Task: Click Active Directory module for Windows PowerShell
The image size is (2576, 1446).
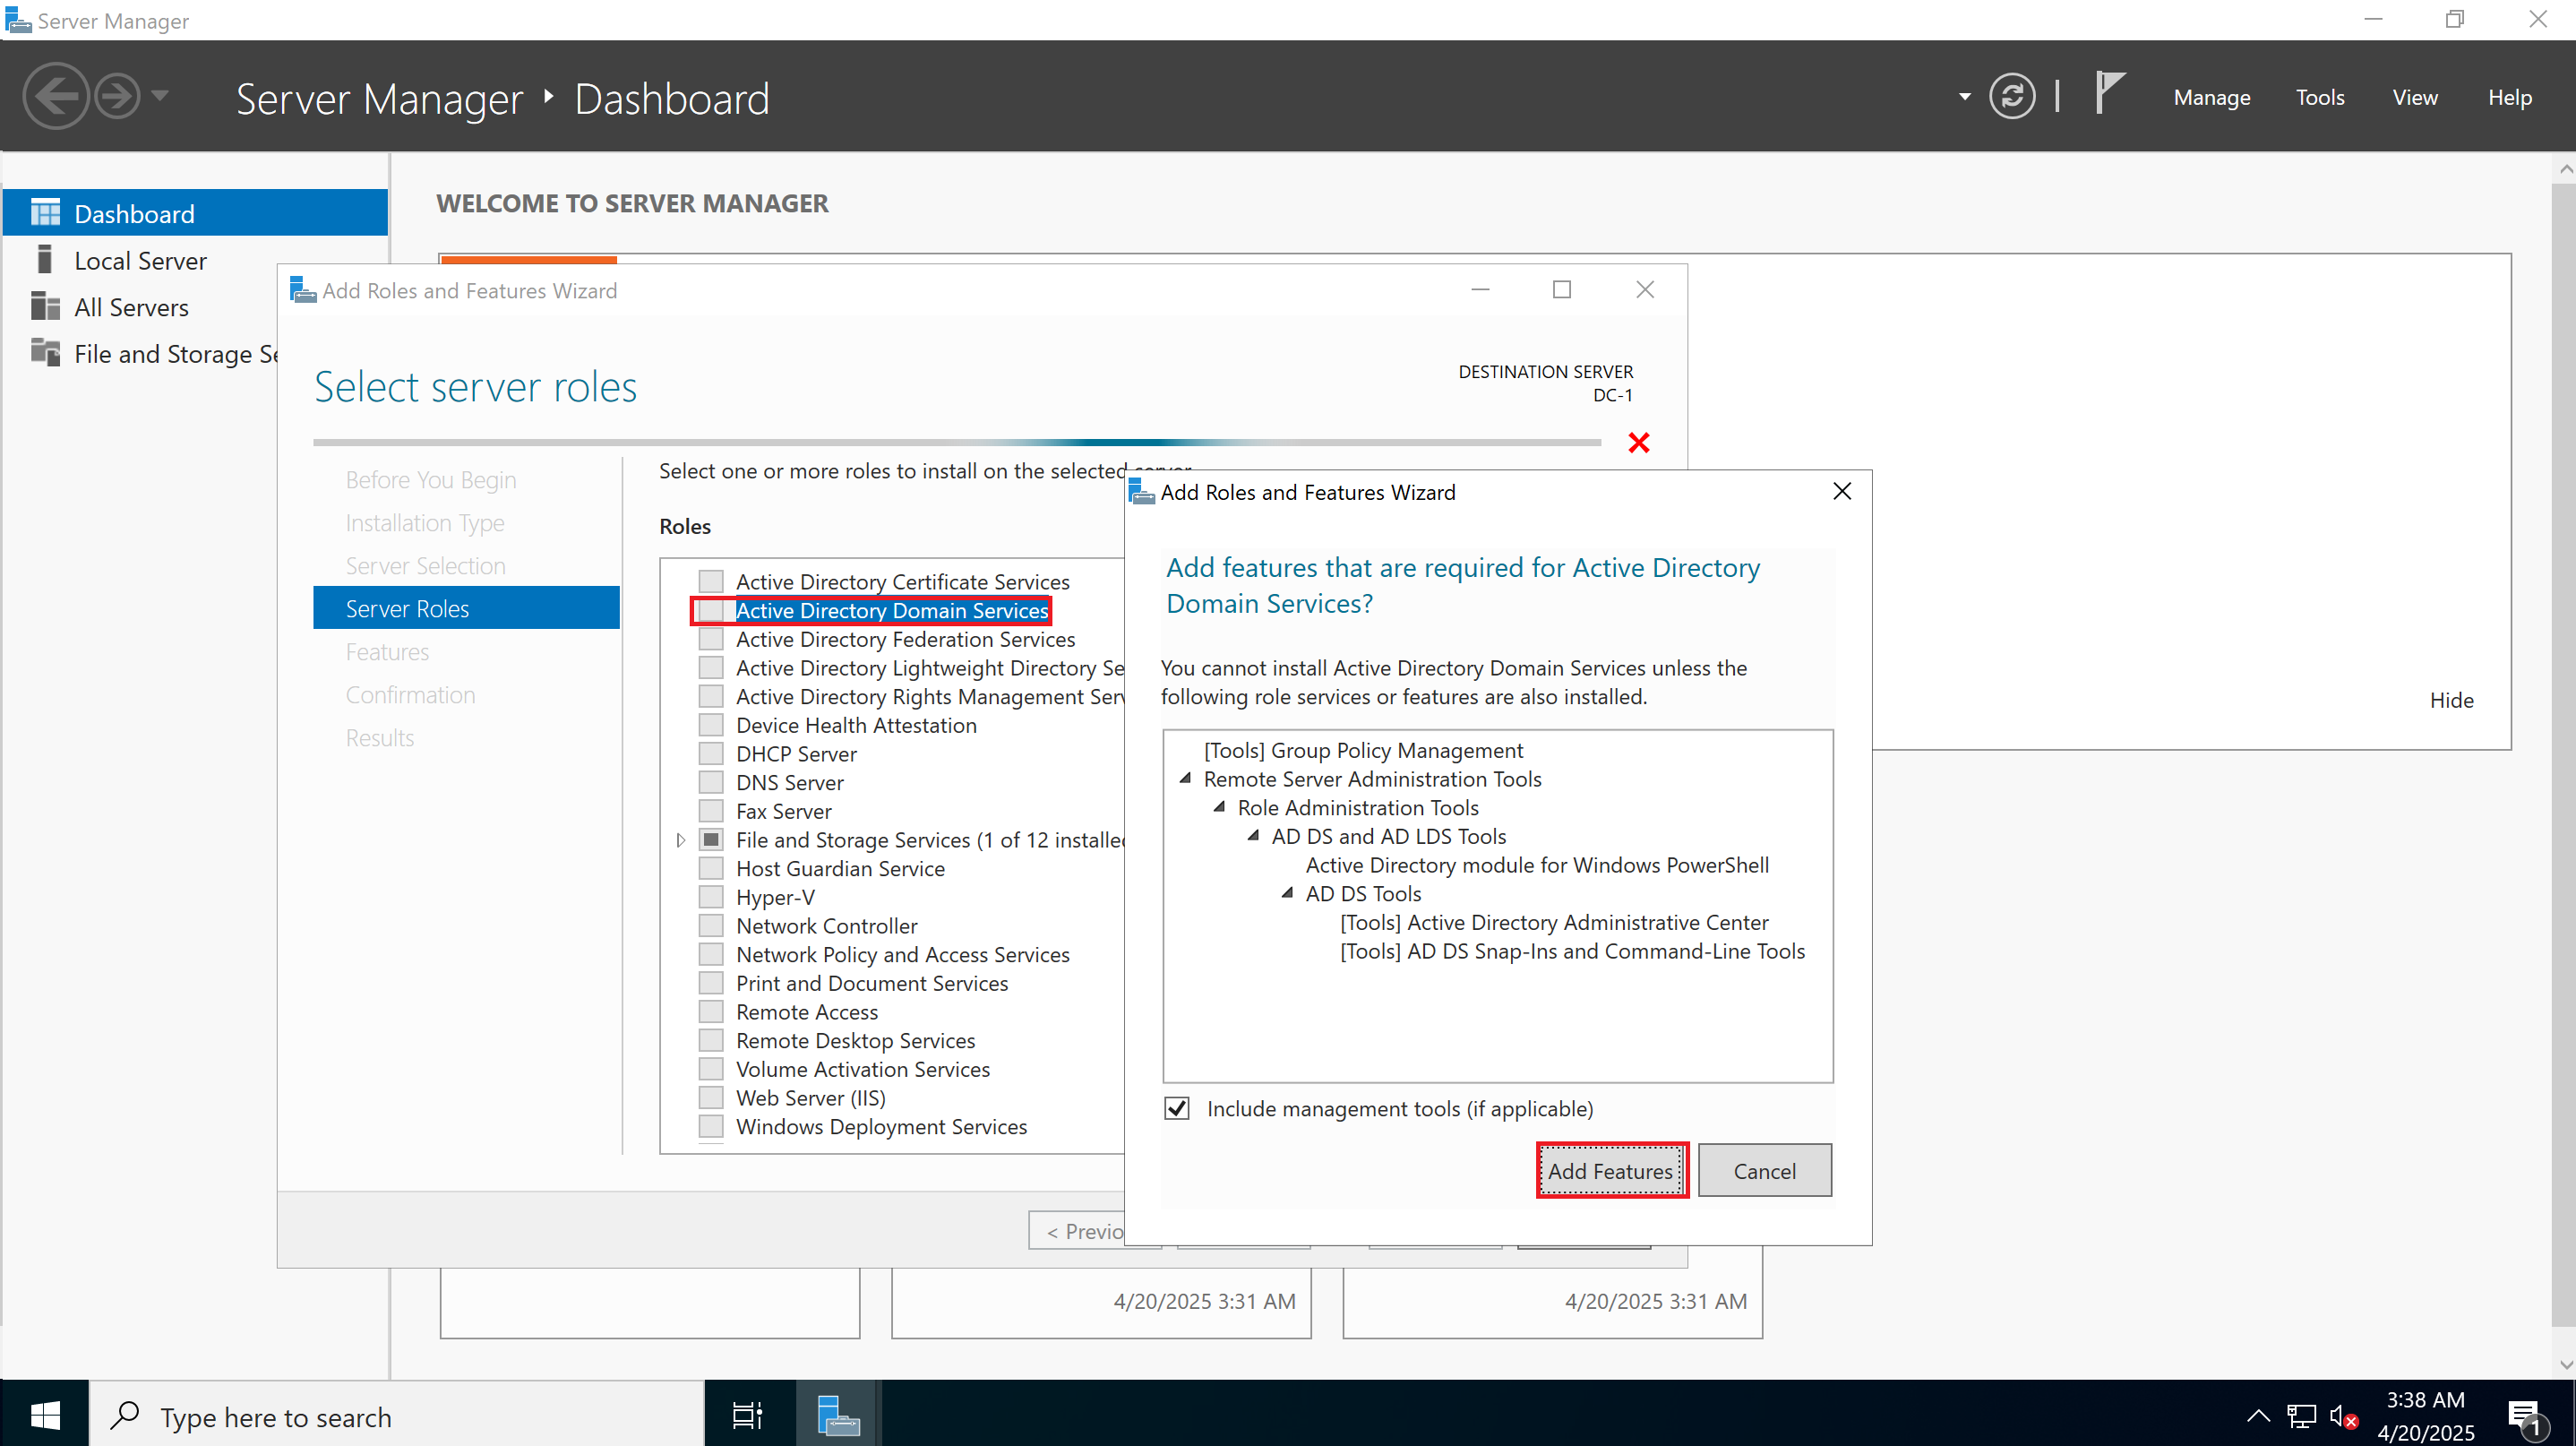Action: point(1537,865)
